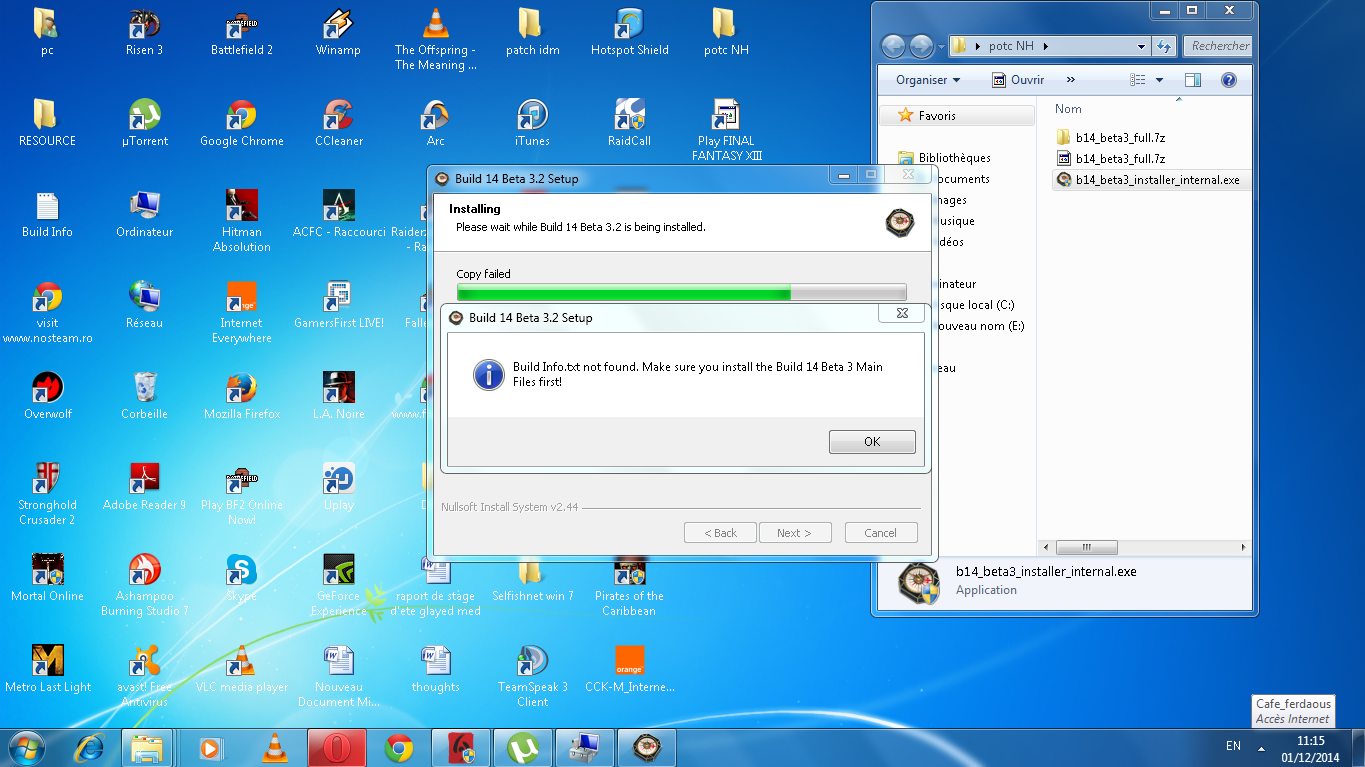Open Overwolf desktop shortcut
Viewport: 1365px width, 767px height.
point(47,397)
